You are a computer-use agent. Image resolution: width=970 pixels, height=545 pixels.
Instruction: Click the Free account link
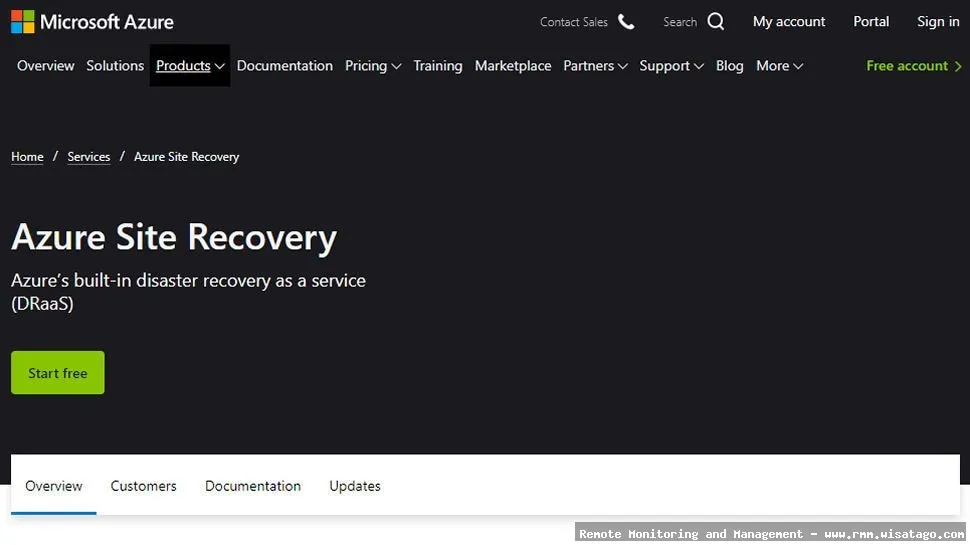point(907,66)
